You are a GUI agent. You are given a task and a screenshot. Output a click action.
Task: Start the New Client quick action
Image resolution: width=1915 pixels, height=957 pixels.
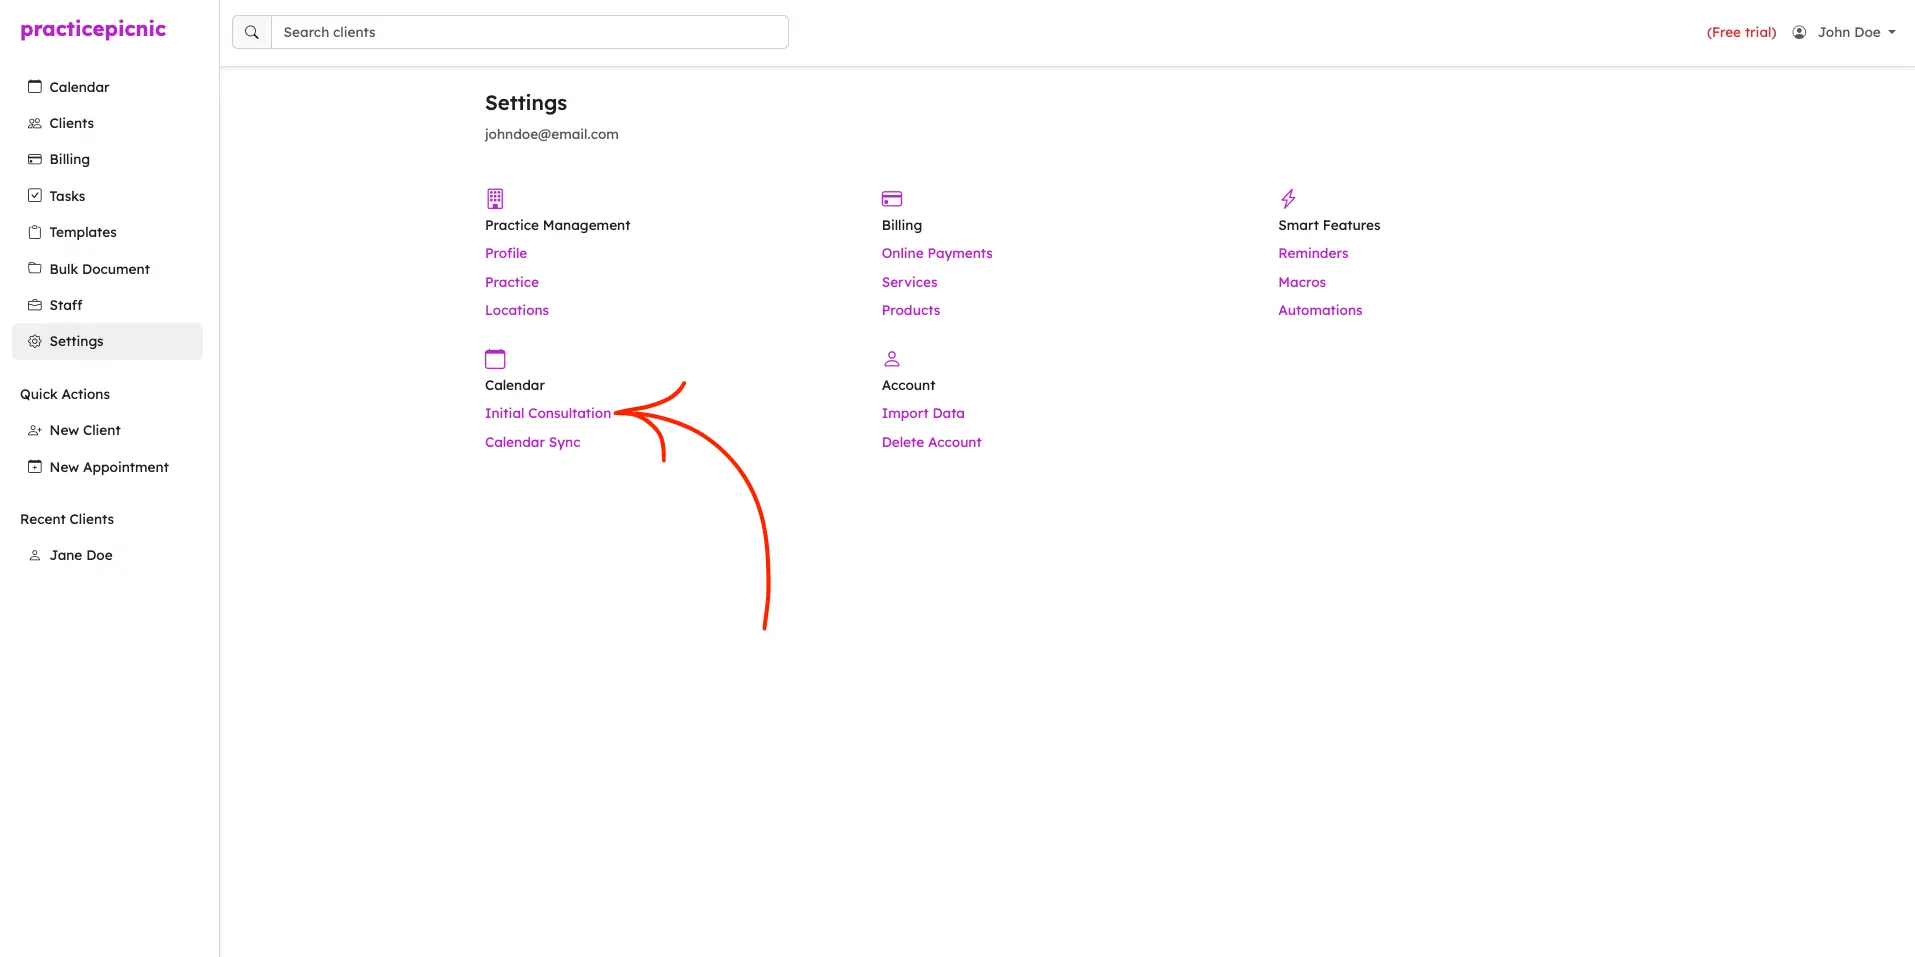(107, 430)
